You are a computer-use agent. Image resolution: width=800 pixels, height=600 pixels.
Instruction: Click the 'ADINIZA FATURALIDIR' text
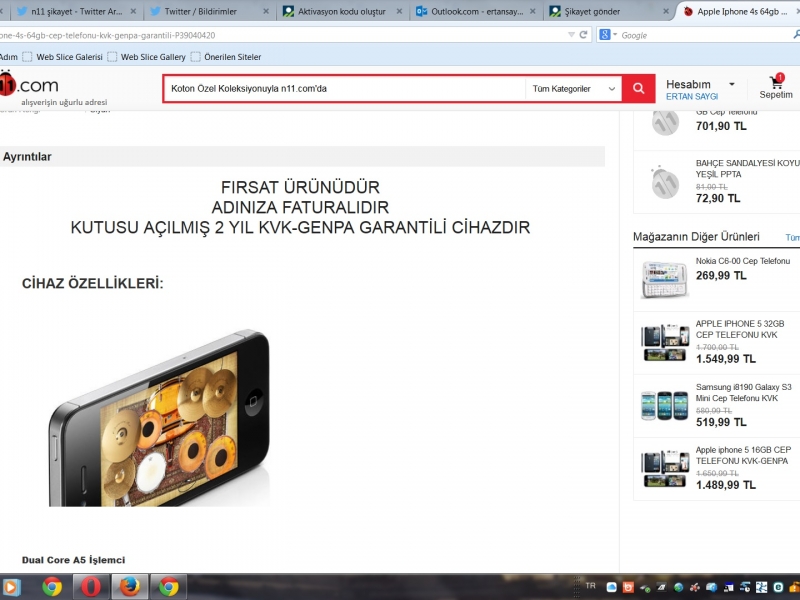pos(300,207)
